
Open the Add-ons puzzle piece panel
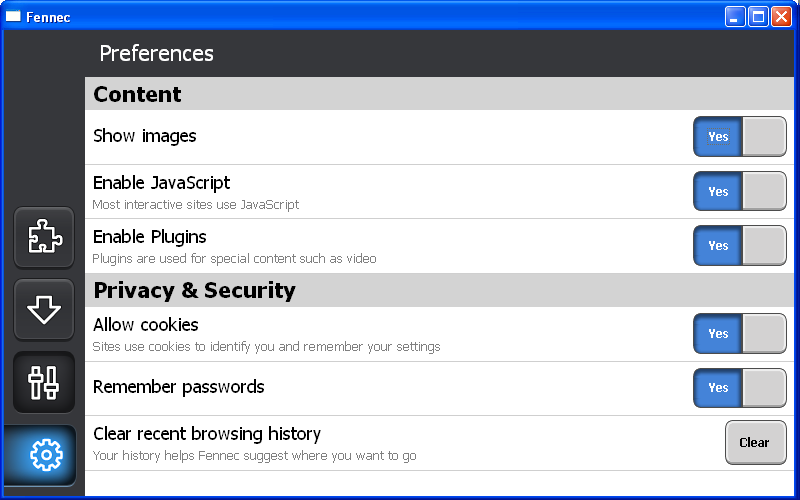tap(44, 237)
